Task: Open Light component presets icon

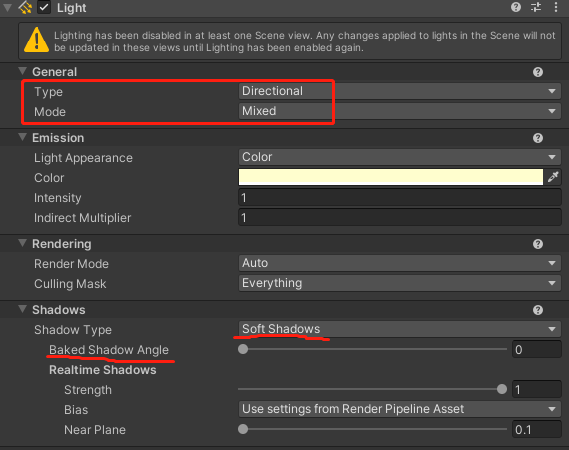Action: [536, 7]
